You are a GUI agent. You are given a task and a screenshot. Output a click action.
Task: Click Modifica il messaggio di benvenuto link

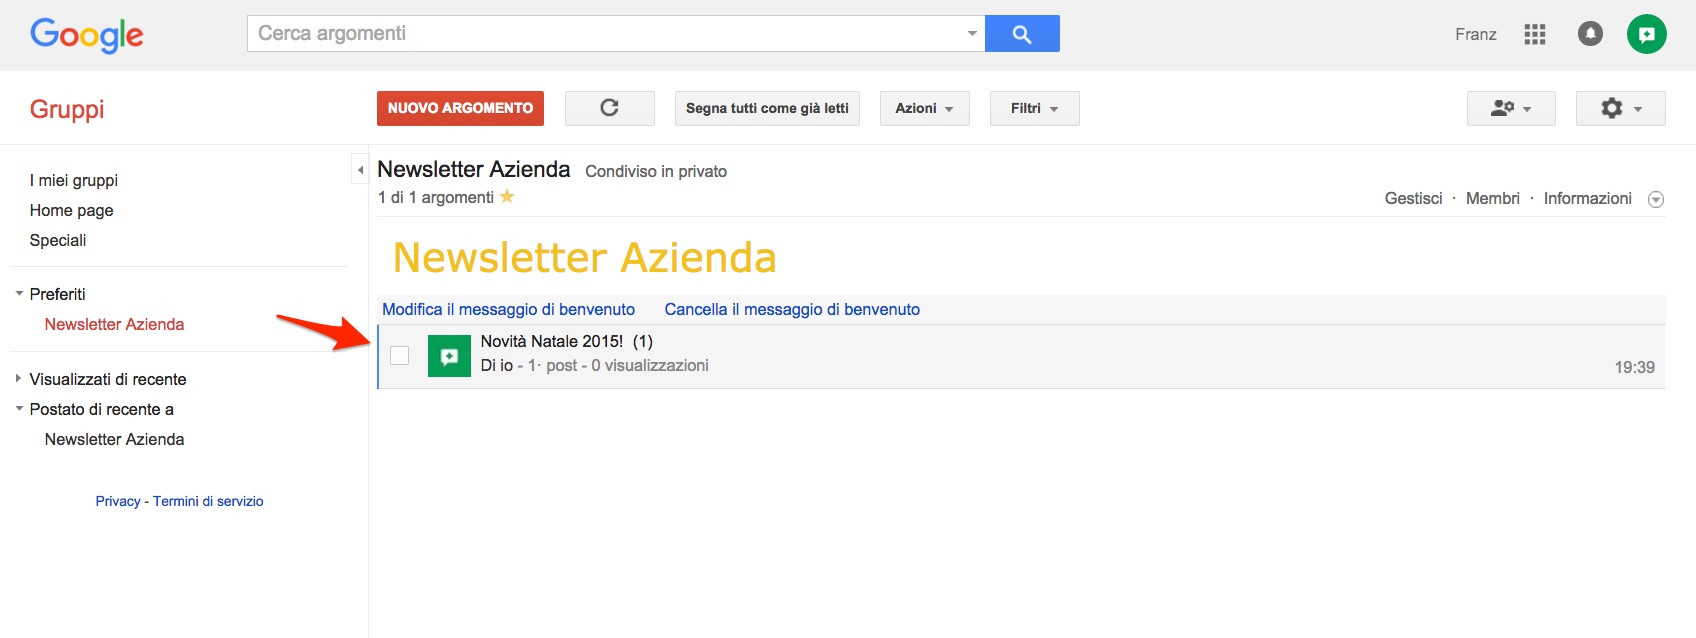coord(509,309)
